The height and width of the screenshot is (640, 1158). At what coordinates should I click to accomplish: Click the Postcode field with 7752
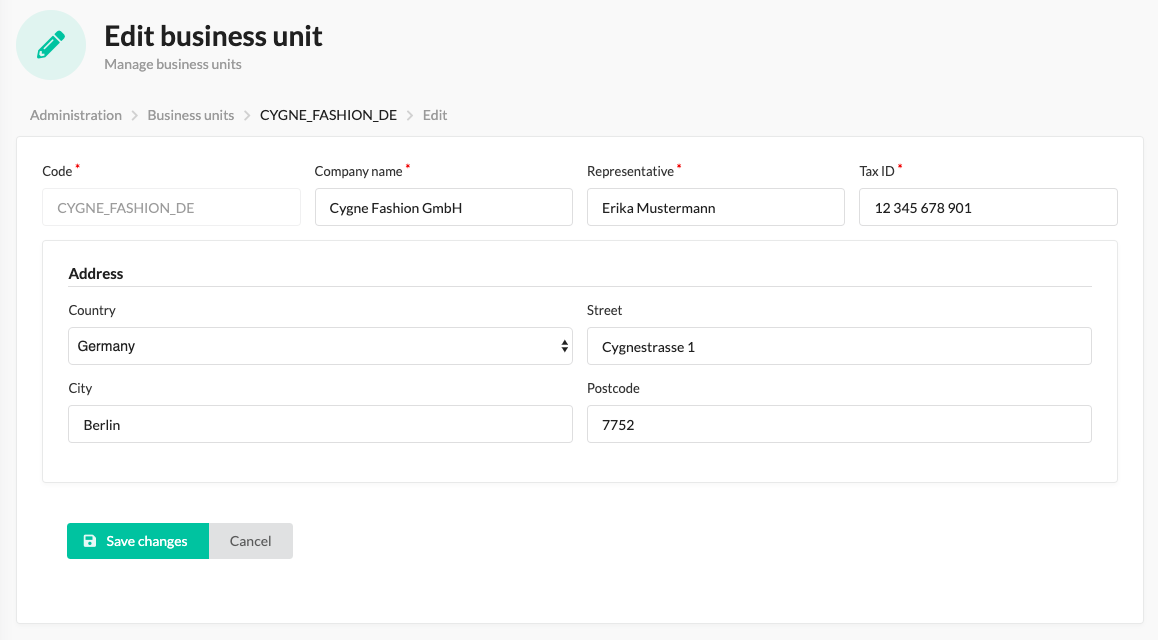839,424
